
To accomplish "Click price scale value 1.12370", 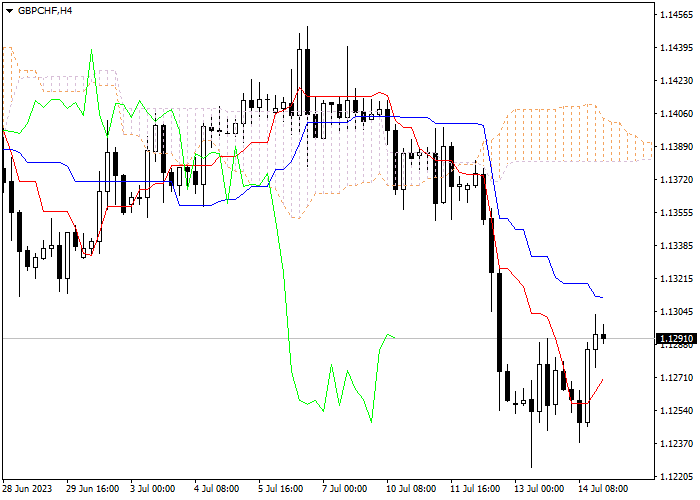I will pyautogui.click(x=676, y=444).
